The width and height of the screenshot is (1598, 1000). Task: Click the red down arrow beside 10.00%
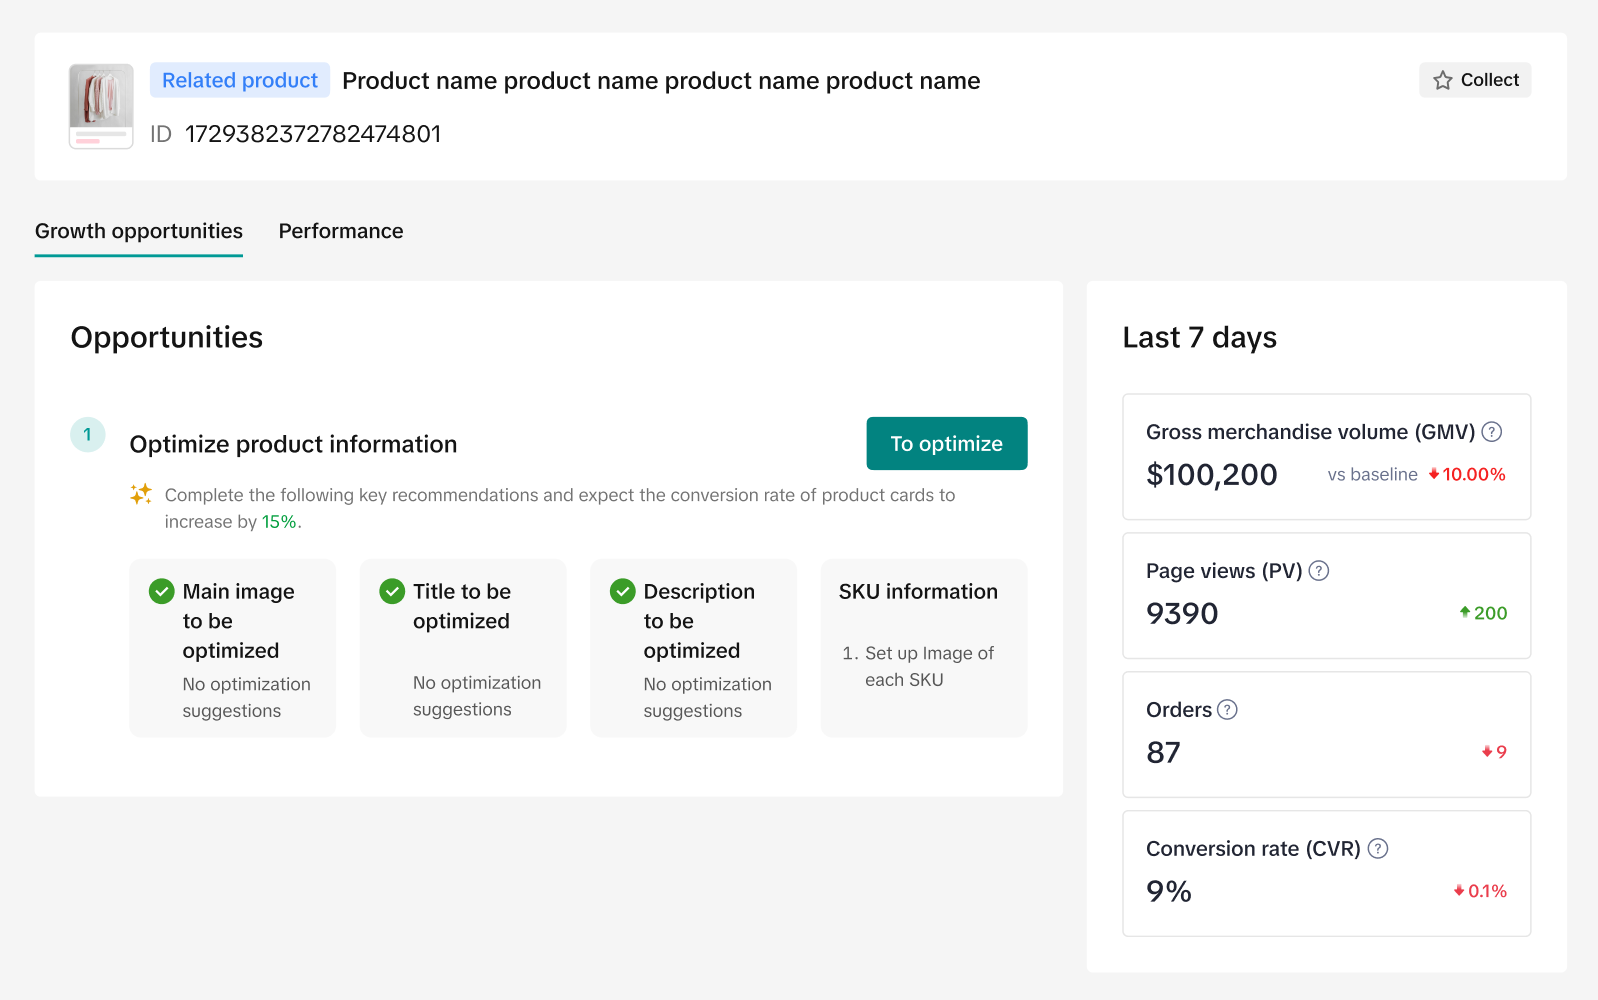tap(1434, 474)
